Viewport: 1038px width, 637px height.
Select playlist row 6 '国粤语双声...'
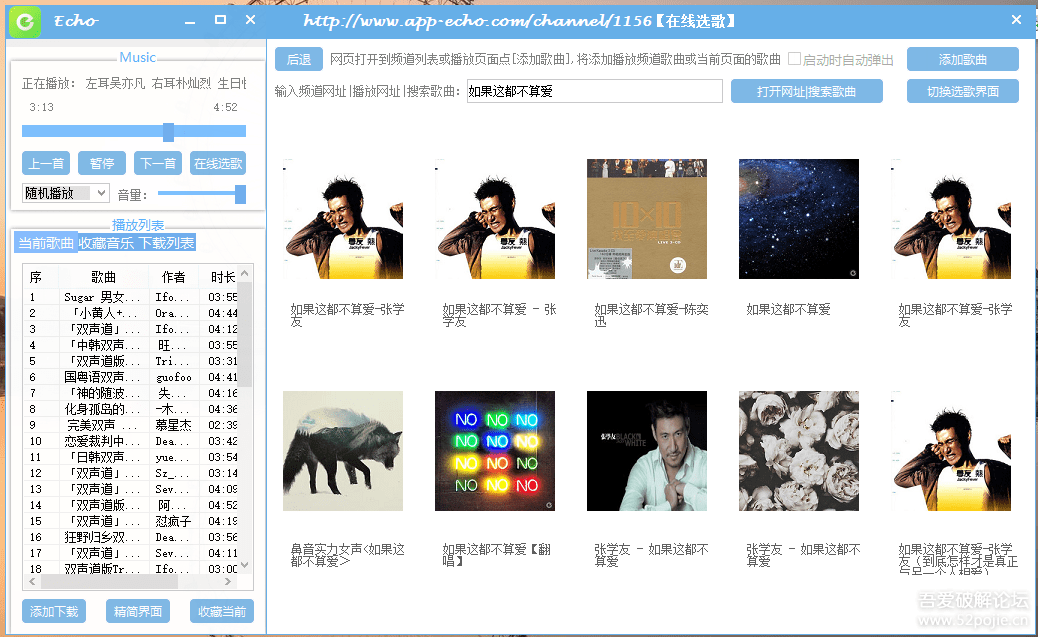[x=130, y=377]
